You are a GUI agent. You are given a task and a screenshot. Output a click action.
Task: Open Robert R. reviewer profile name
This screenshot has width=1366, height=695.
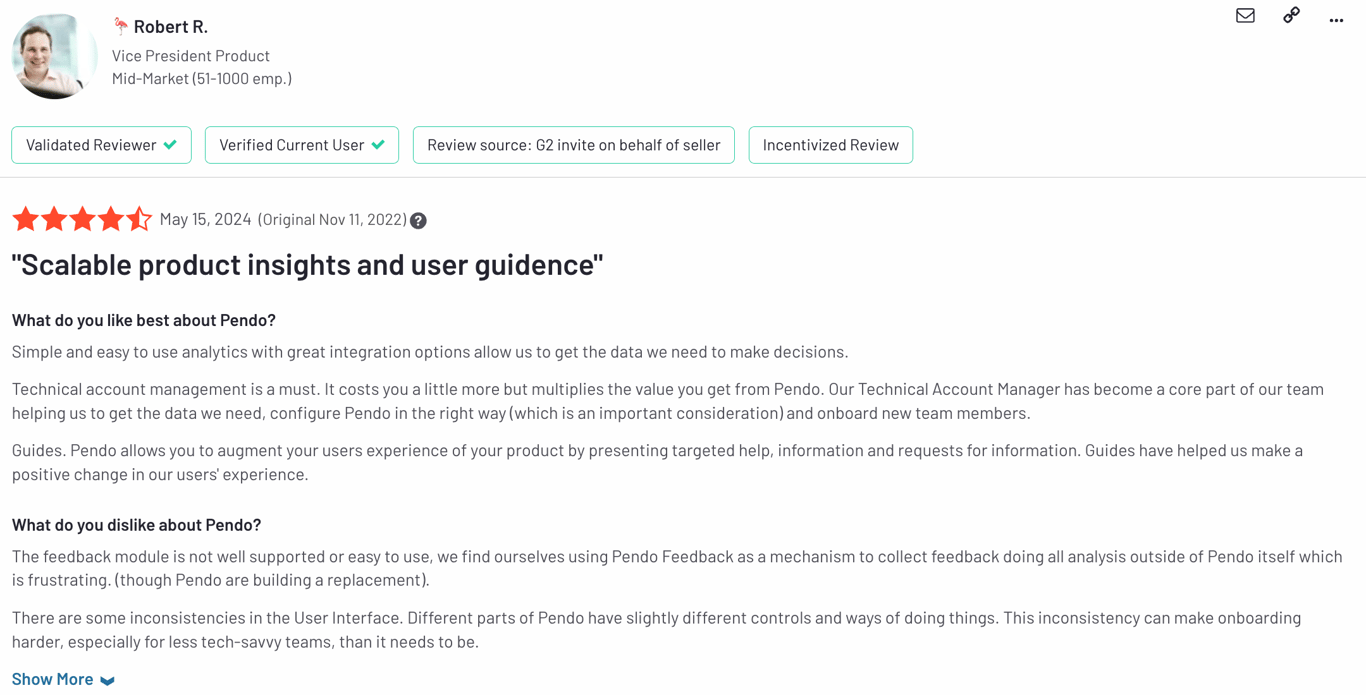click(x=170, y=27)
